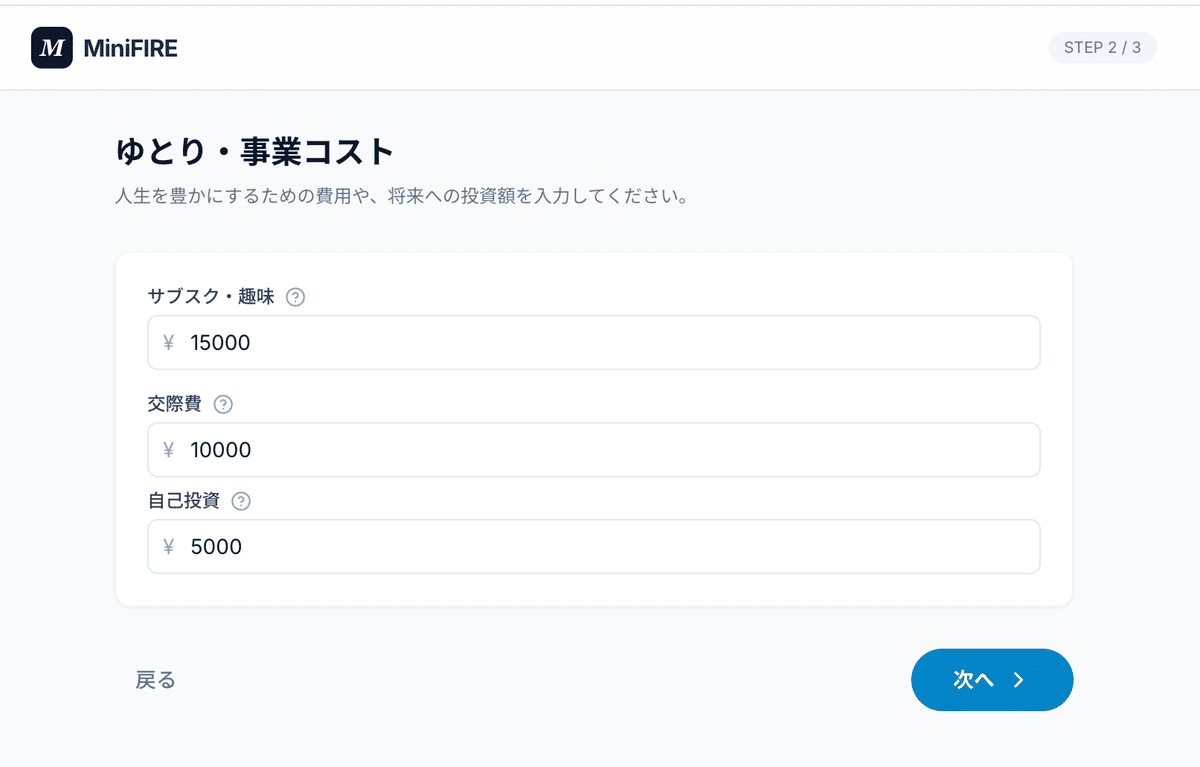1200x767 pixels.
Task: Click the chevron arrow inside the 次へ button
Action: click(1019, 679)
